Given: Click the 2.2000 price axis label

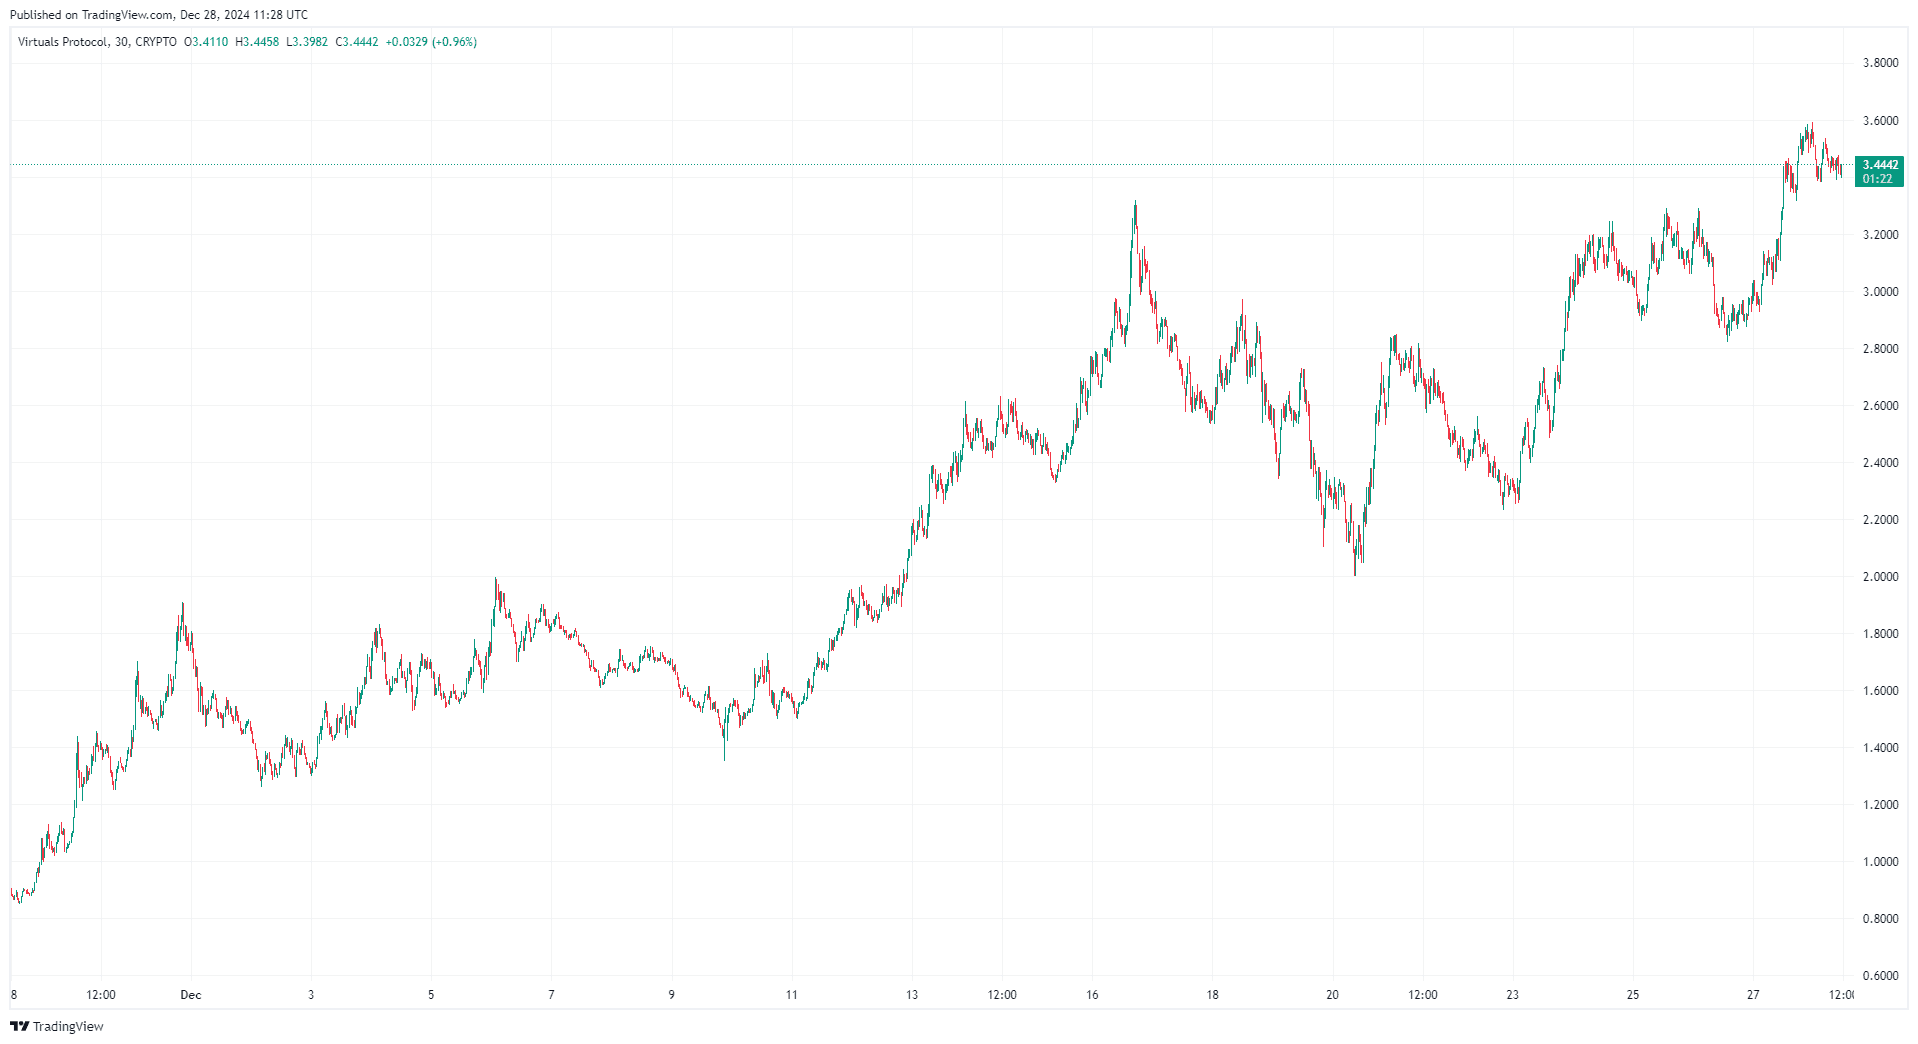Looking at the screenshot, I should pyautogui.click(x=1880, y=520).
